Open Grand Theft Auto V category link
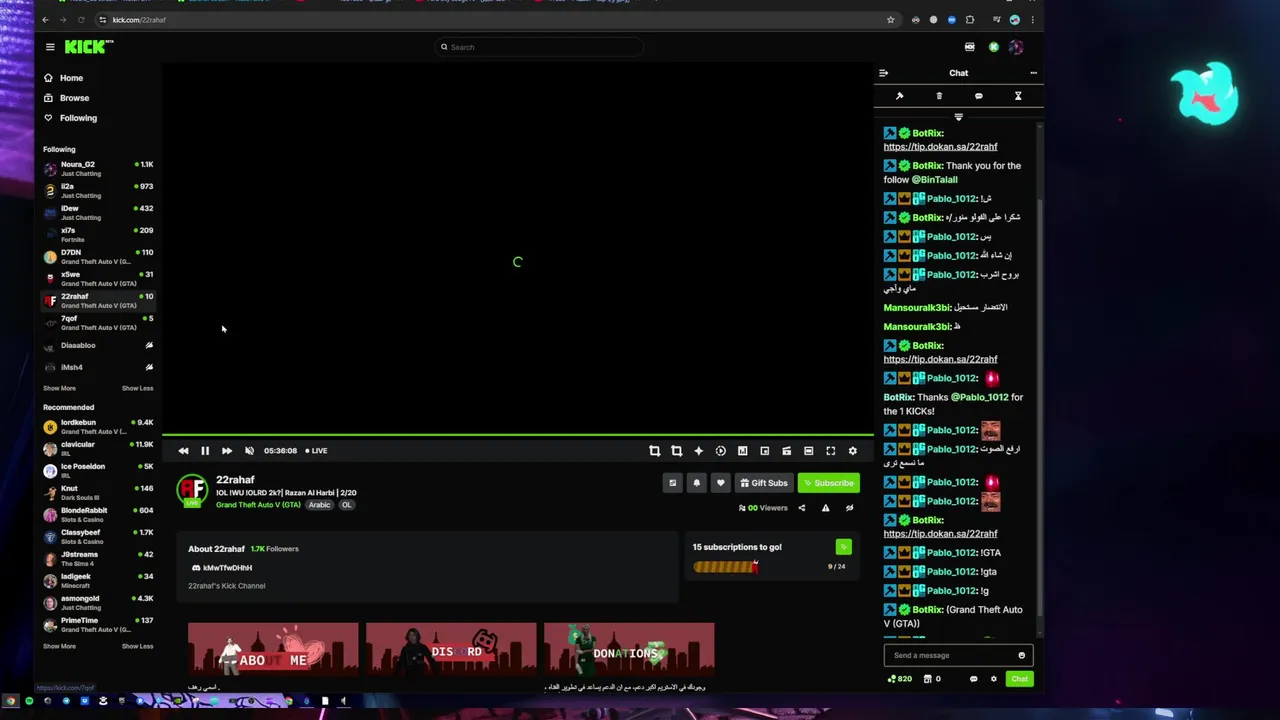The image size is (1280, 720). coord(258,505)
